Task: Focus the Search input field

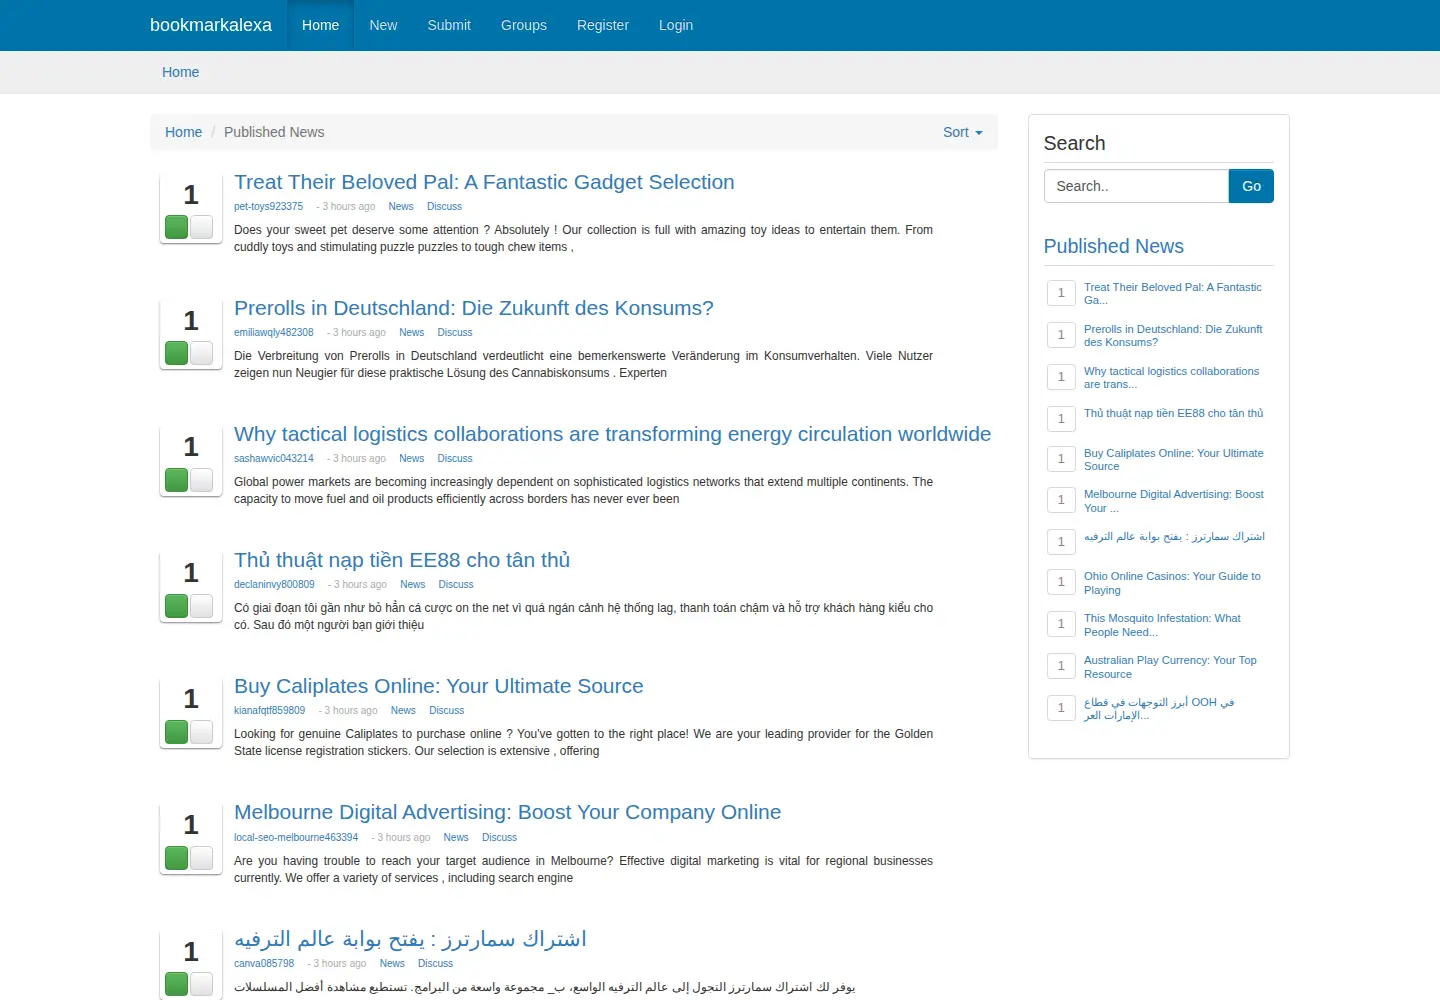Action: pyautogui.click(x=1136, y=186)
